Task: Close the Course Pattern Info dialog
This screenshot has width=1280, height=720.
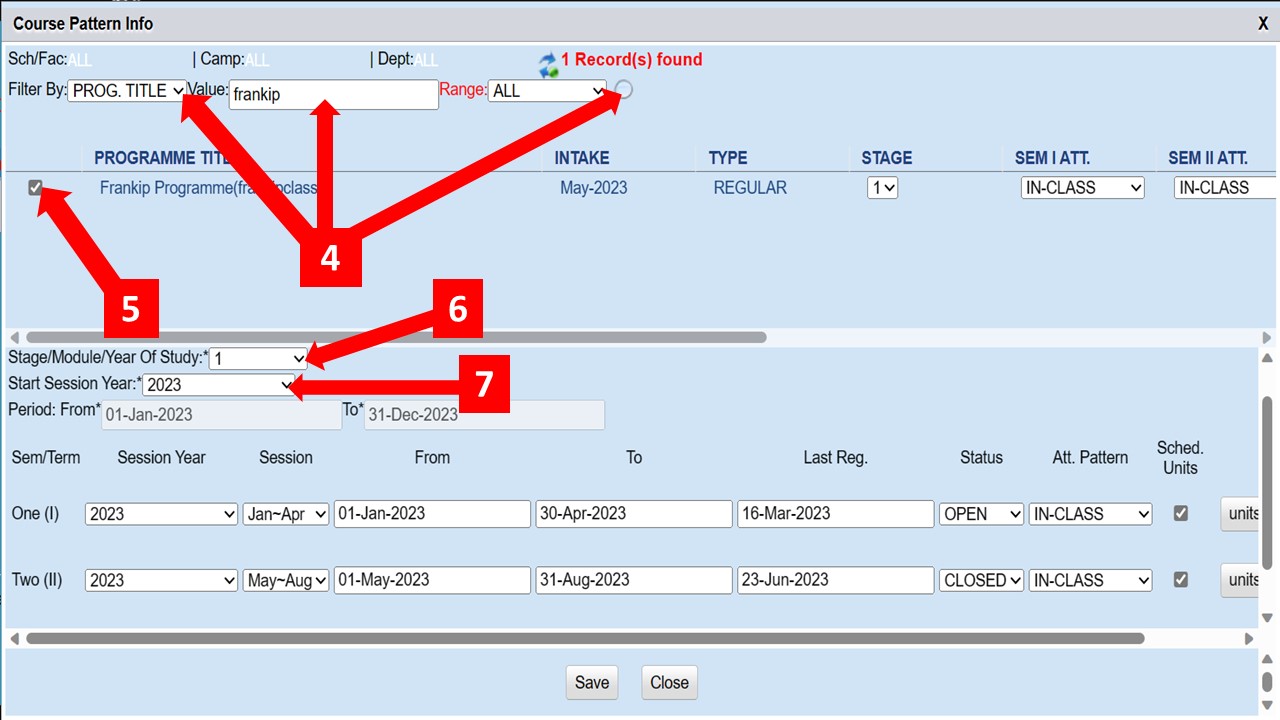Action: (1262, 24)
